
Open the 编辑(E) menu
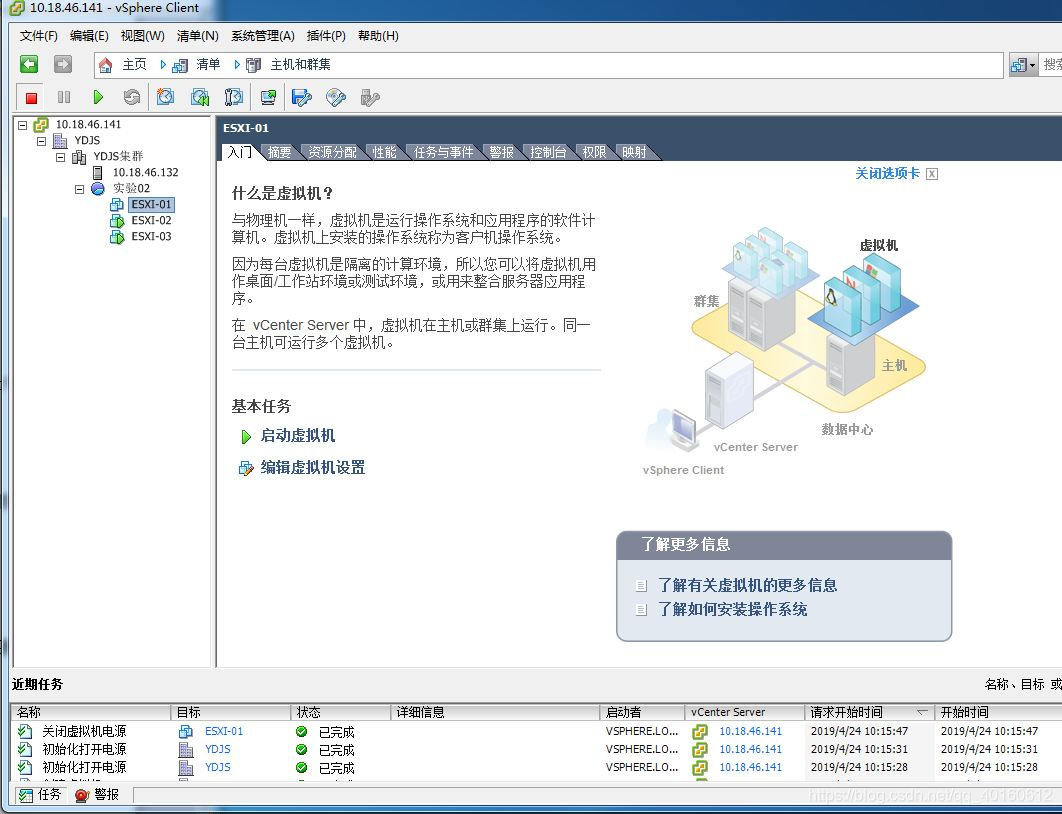pos(89,36)
